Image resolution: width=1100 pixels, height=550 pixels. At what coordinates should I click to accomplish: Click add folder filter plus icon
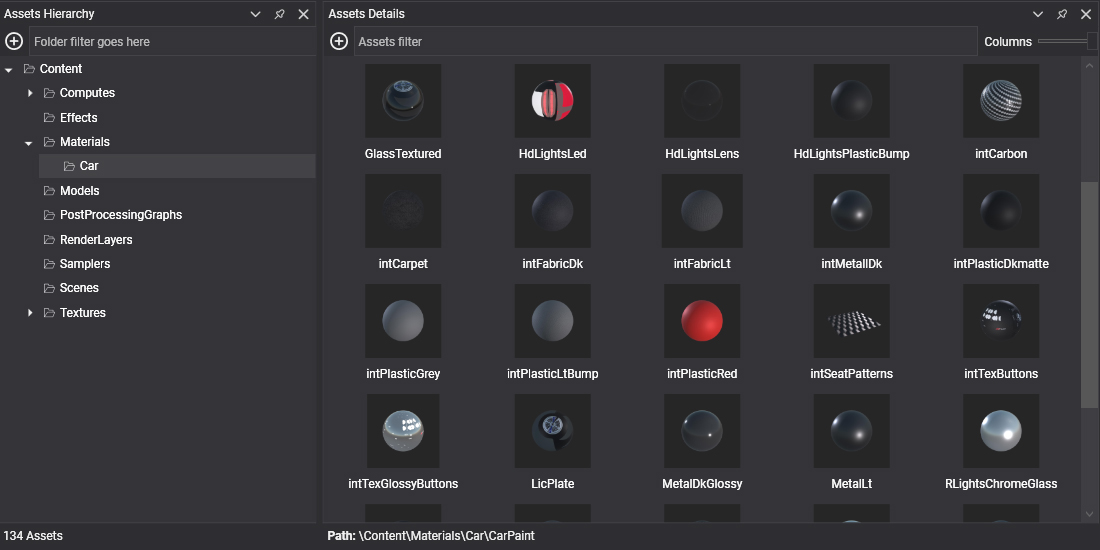point(14,41)
